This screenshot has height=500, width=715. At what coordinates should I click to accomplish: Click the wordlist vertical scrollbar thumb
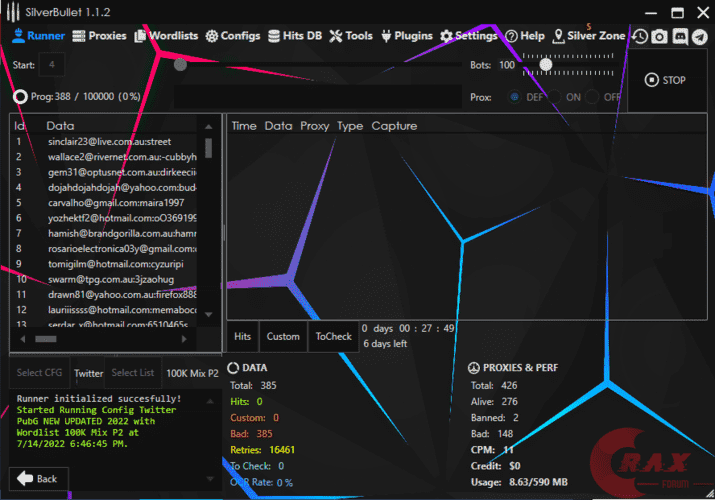[x=208, y=148]
